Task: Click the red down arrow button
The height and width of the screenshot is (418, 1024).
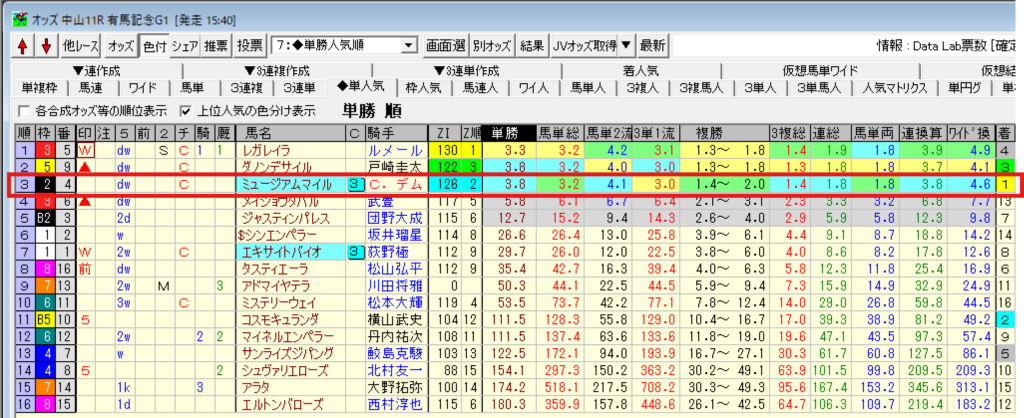Action: coord(44,46)
